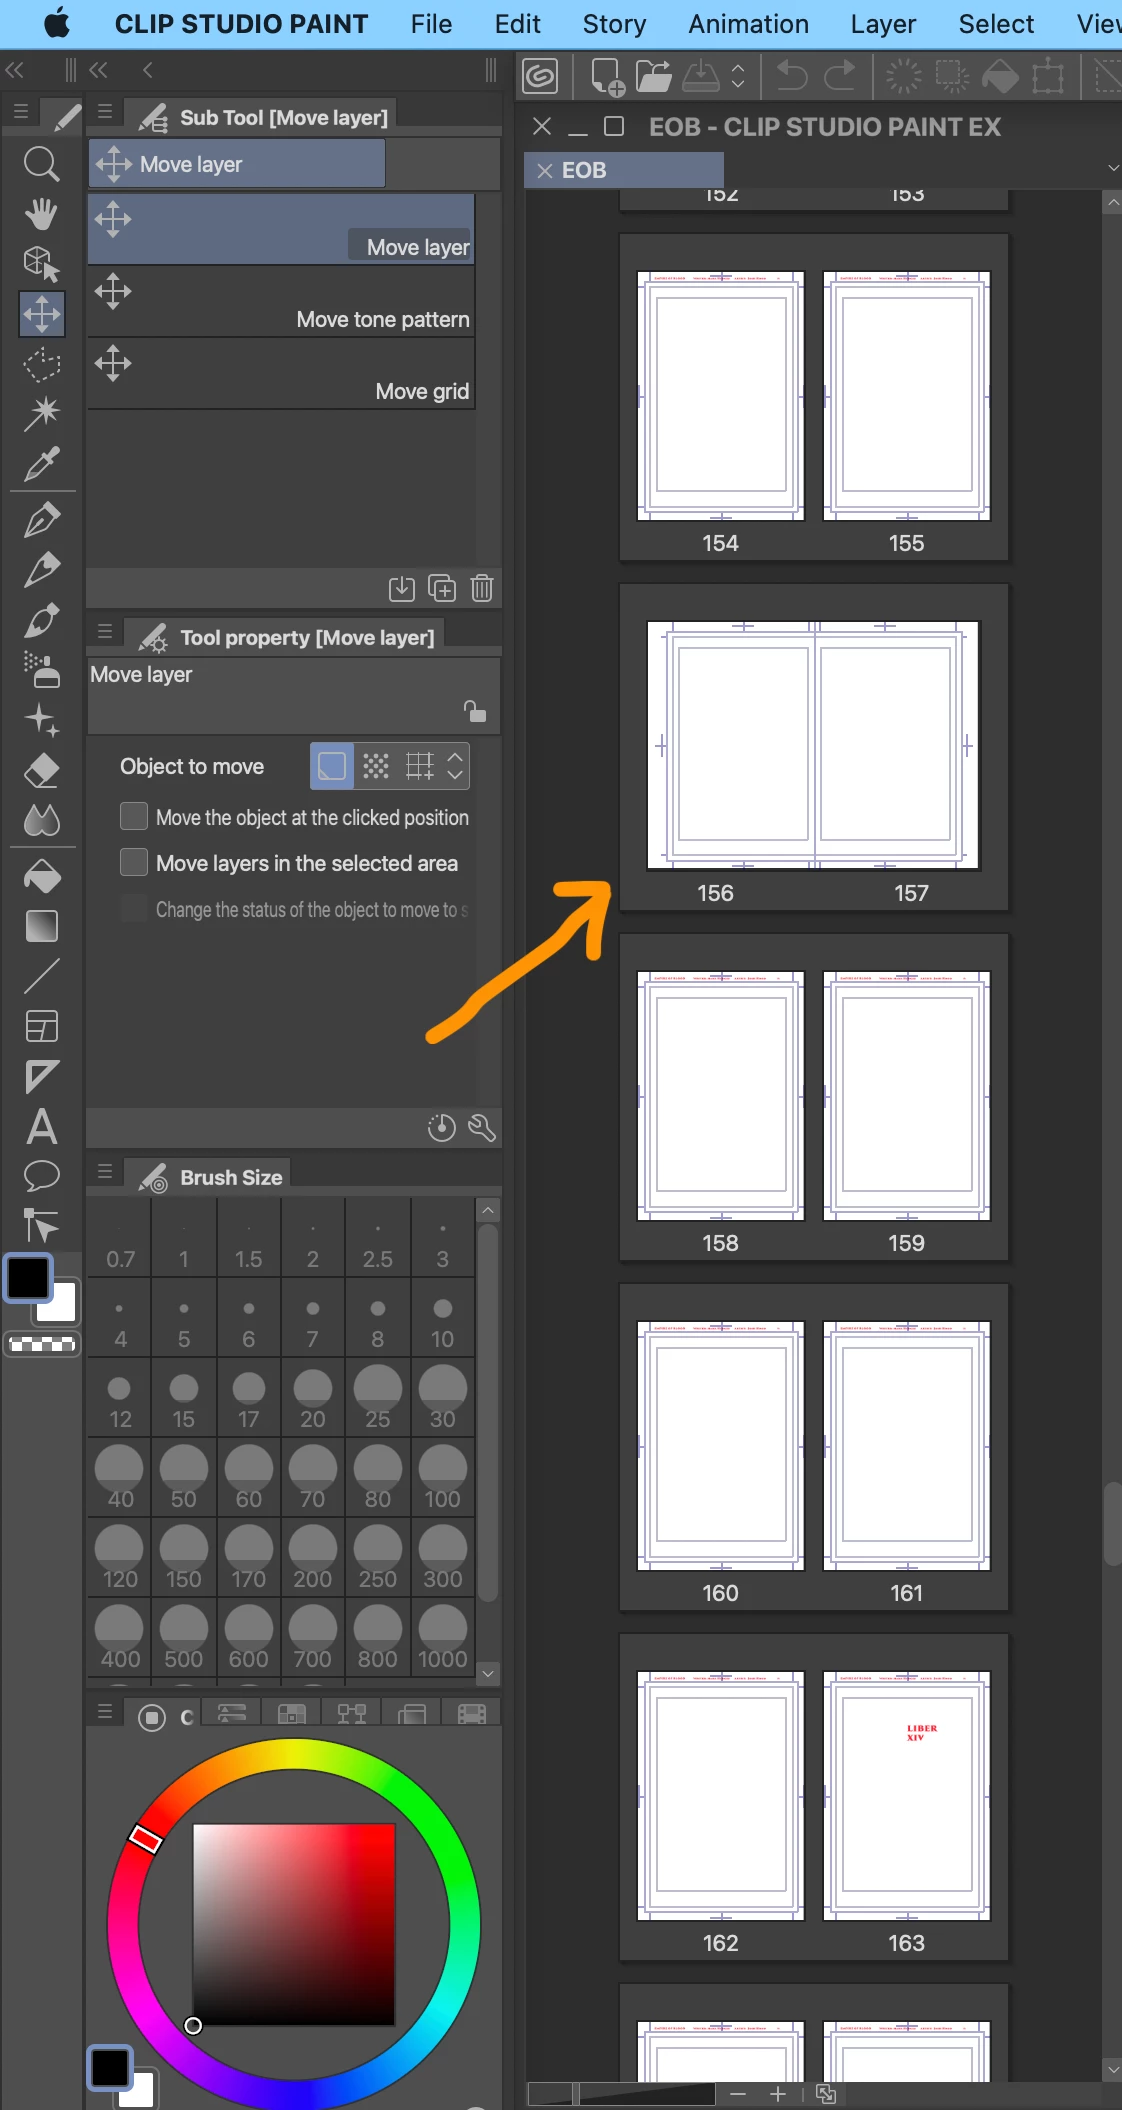Select the Move grid sub tool

pyautogui.click(x=281, y=375)
